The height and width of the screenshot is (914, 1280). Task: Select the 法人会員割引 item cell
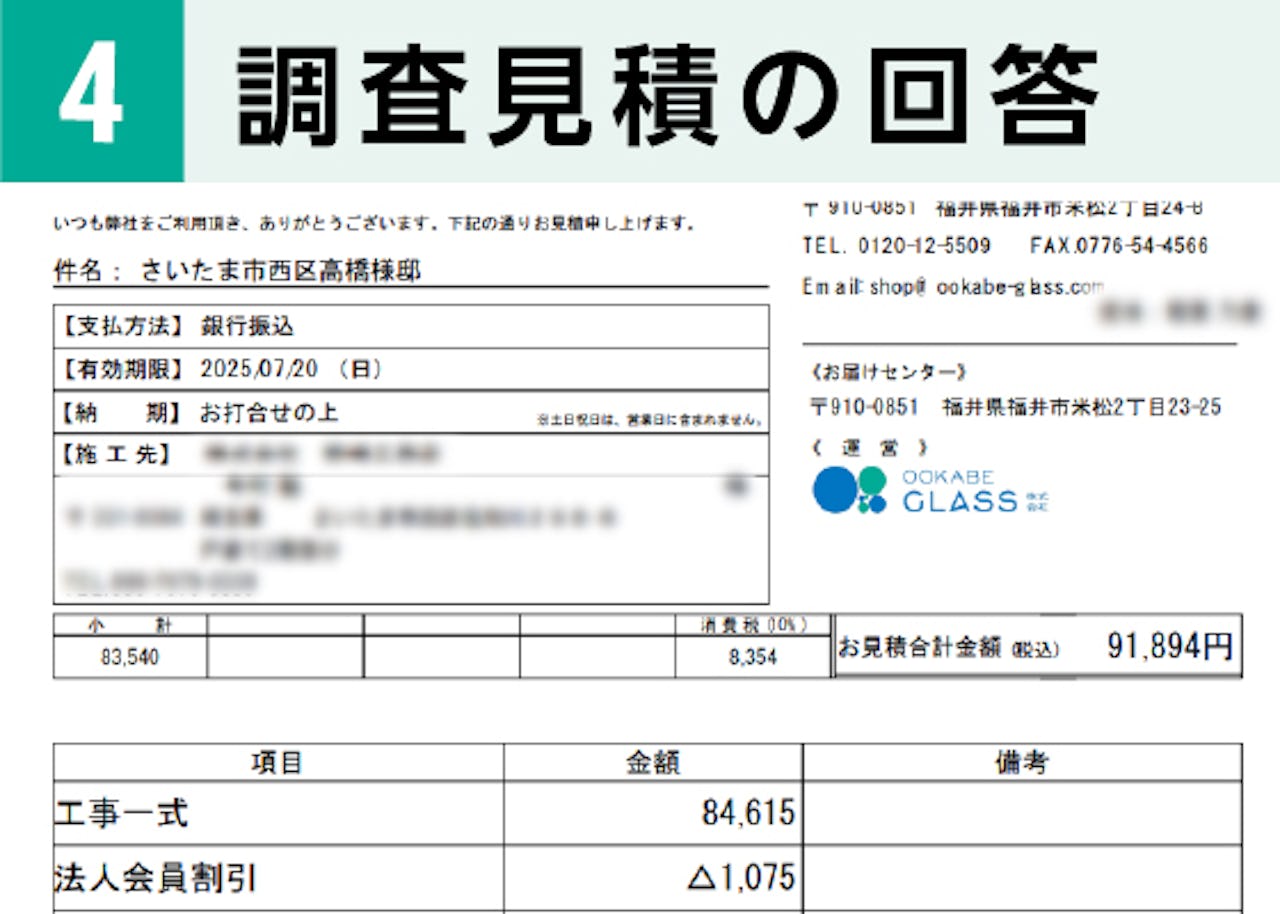[x=278, y=878]
